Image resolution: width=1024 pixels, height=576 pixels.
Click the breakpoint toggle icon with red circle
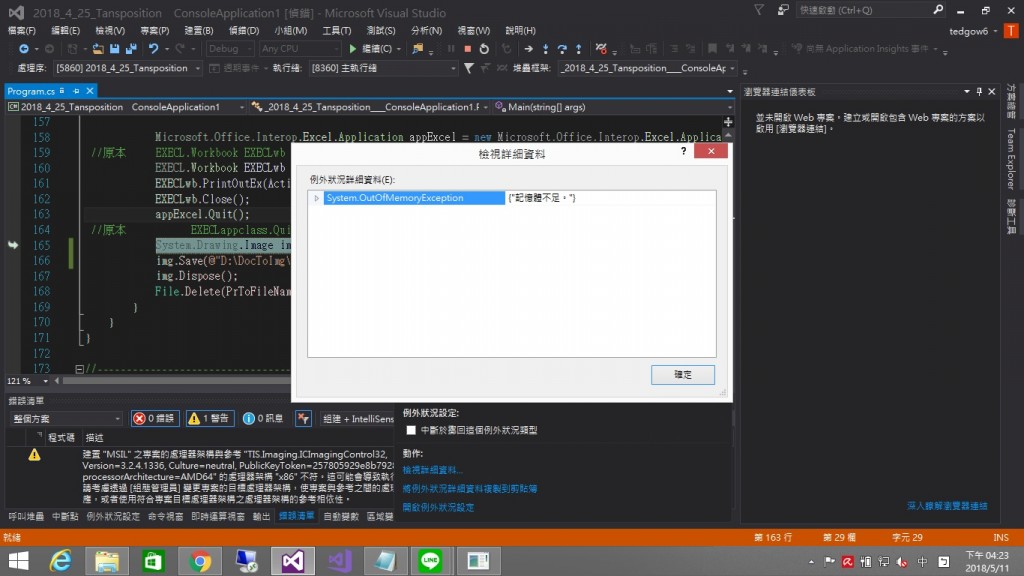(x=601, y=49)
